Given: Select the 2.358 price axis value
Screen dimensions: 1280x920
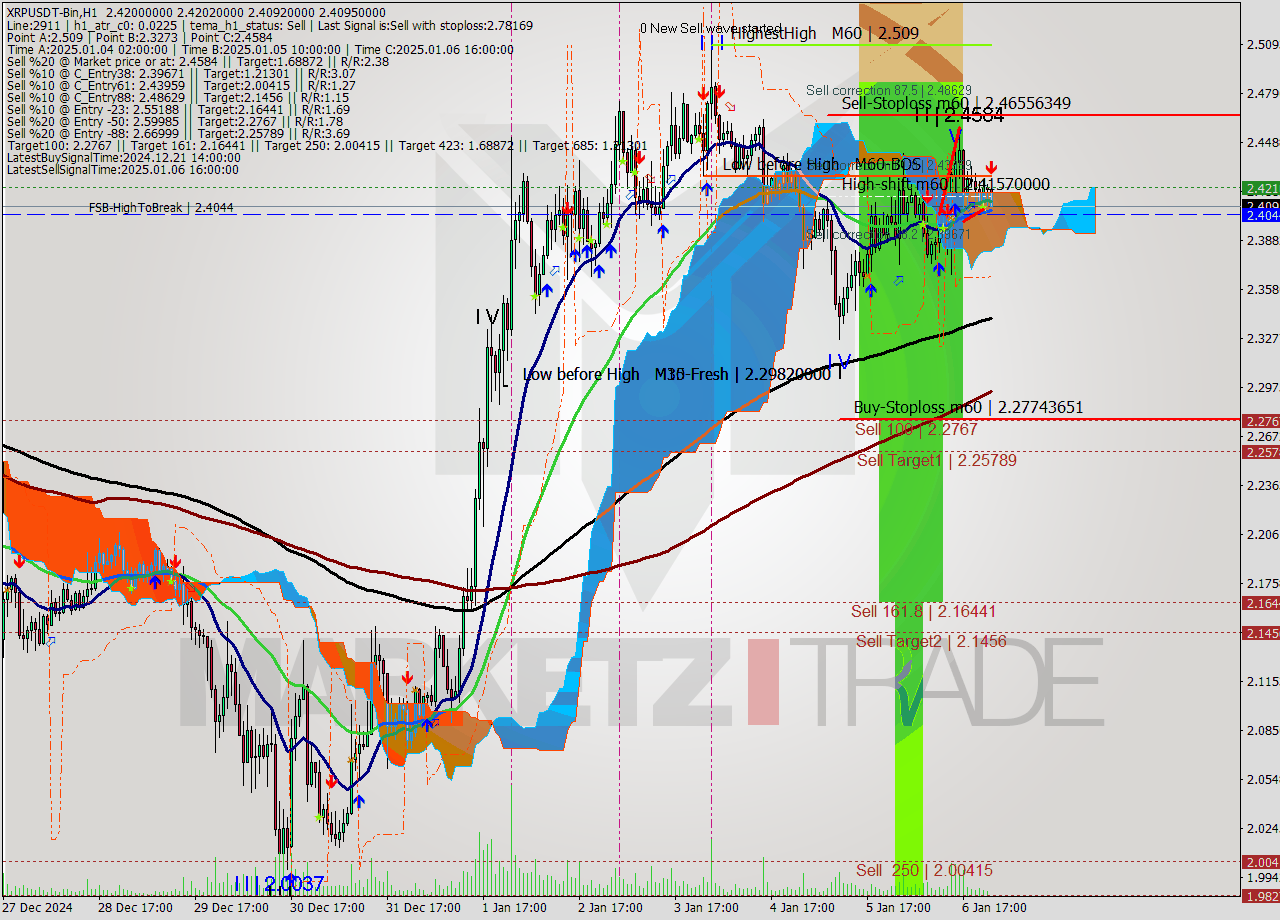Looking at the screenshot, I should (x=1262, y=289).
